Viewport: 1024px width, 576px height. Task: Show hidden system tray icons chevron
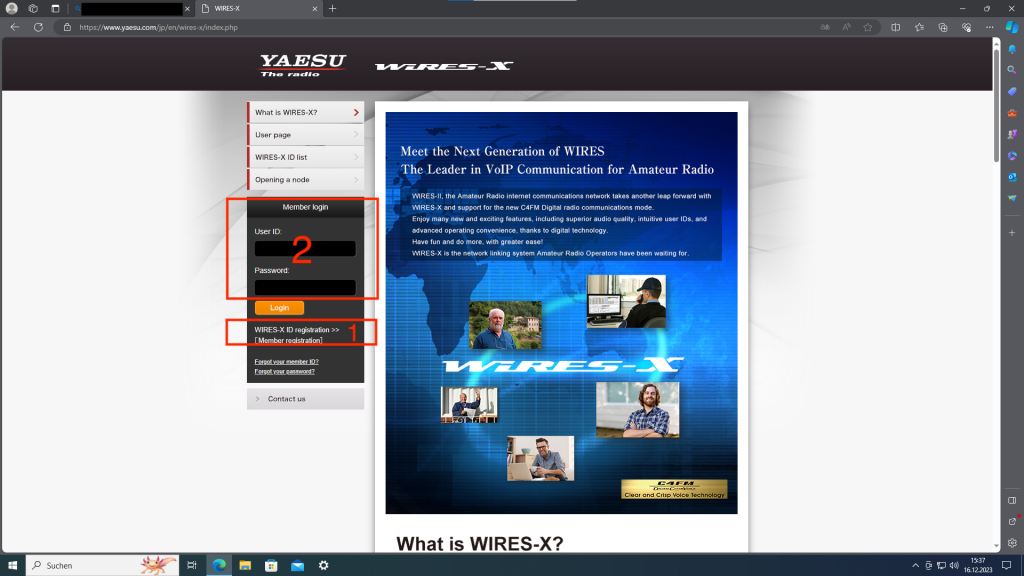click(x=915, y=565)
